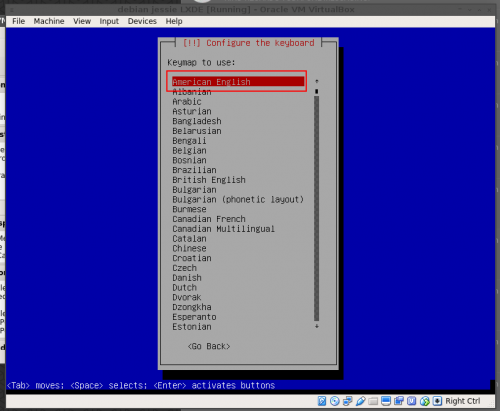Image resolution: width=500 pixels, height=411 pixels.
Task: Select the Asturian keymap
Action: point(192,111)
